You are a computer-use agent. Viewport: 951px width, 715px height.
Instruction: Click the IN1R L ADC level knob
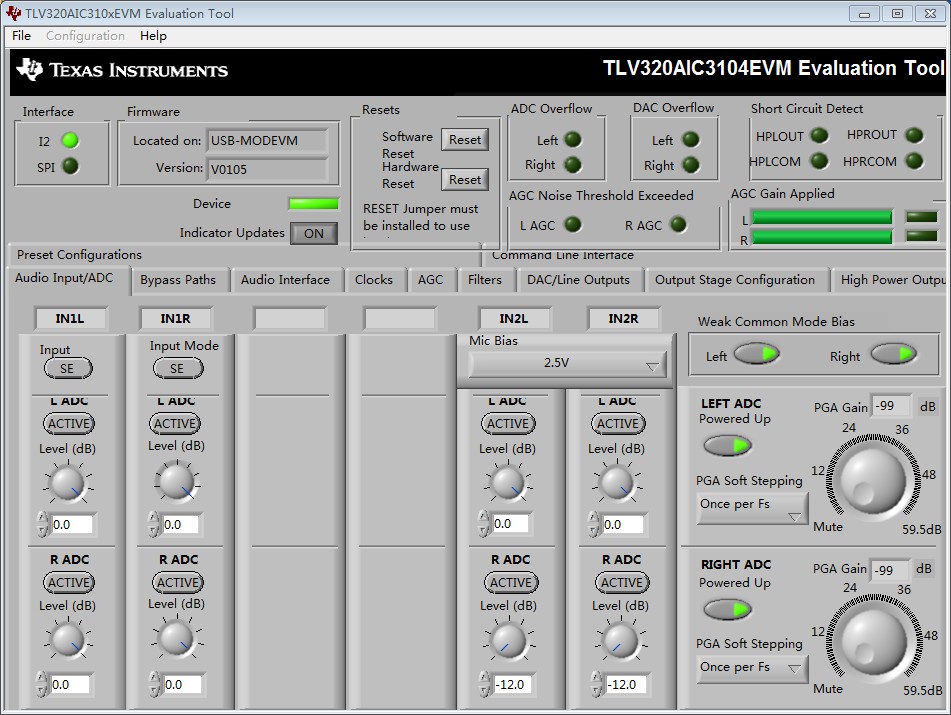tap(177, 482)
